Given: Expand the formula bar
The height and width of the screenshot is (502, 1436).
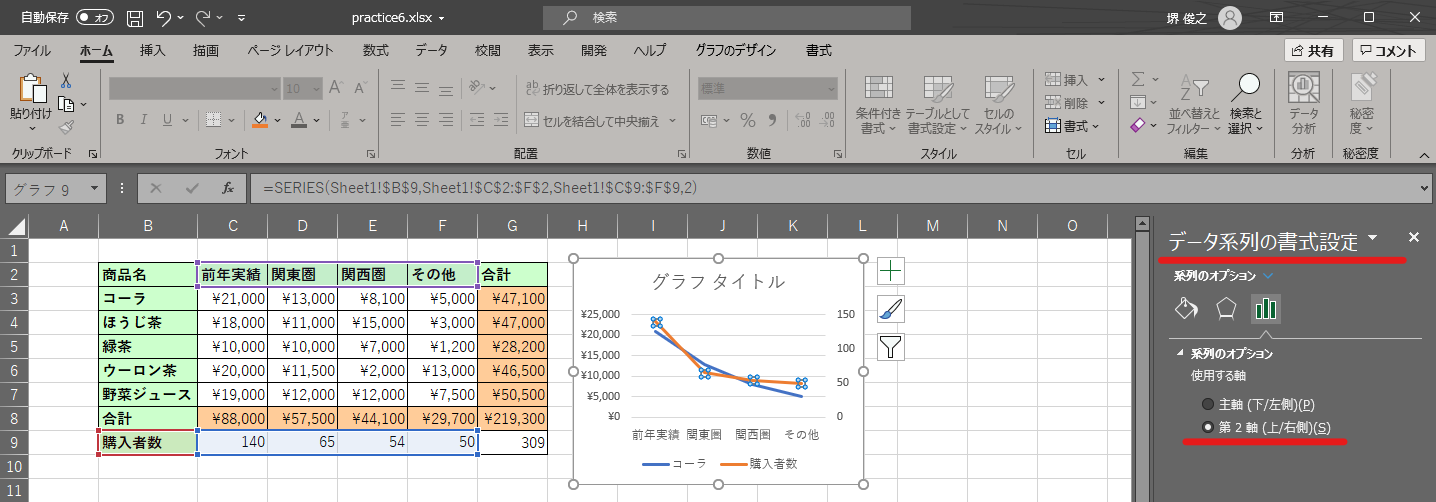Looking at the screenshot, I should click(x=1424, y=187).
